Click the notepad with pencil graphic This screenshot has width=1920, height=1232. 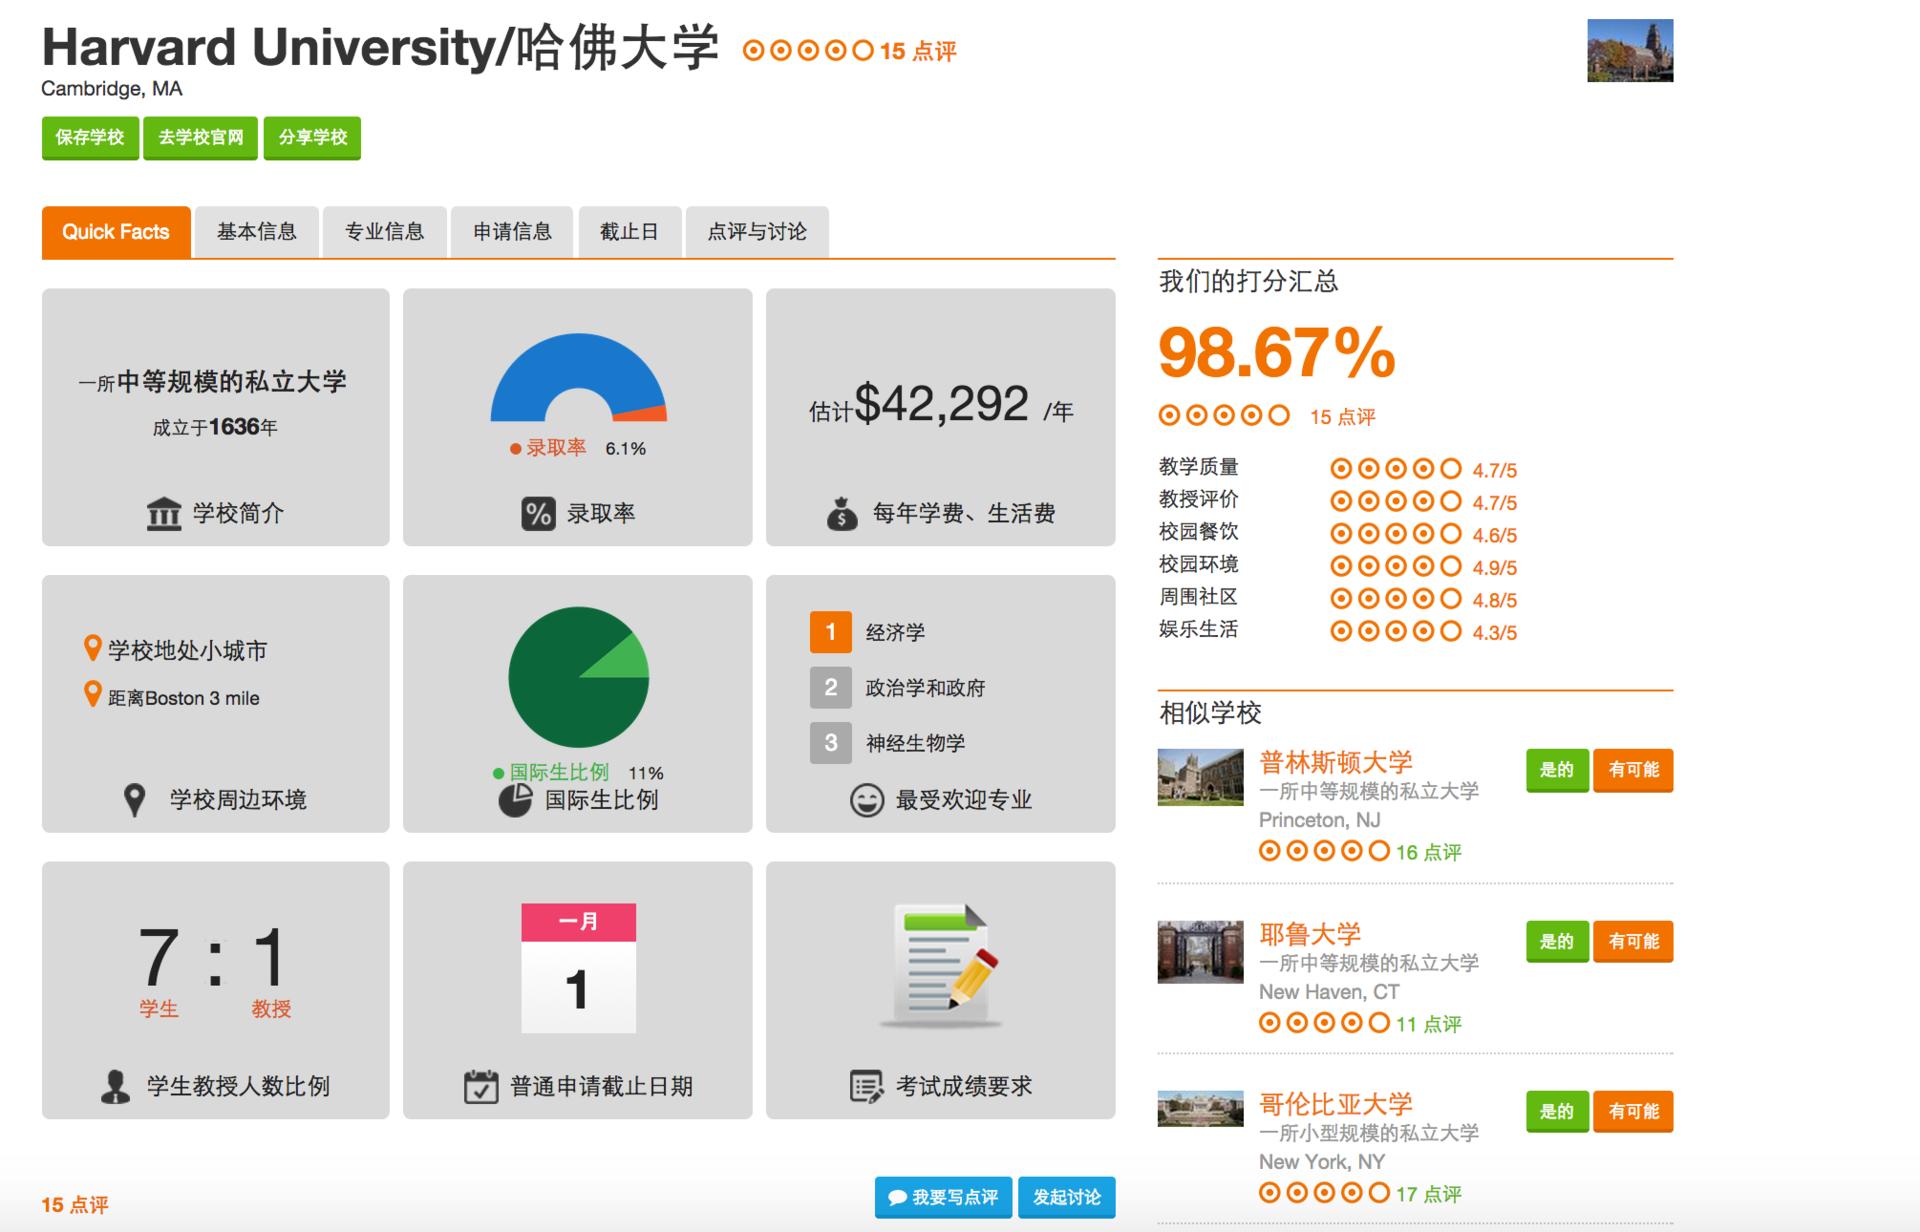[941, 967]
